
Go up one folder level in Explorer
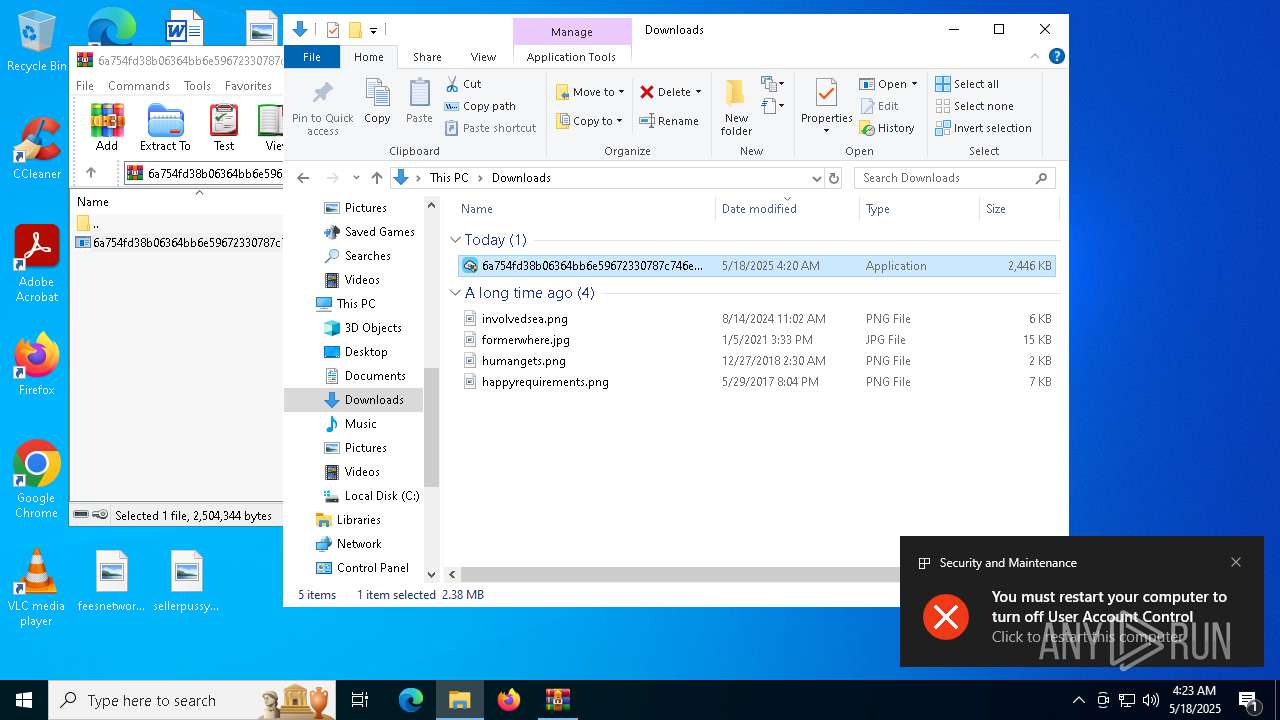coord(377,178)
